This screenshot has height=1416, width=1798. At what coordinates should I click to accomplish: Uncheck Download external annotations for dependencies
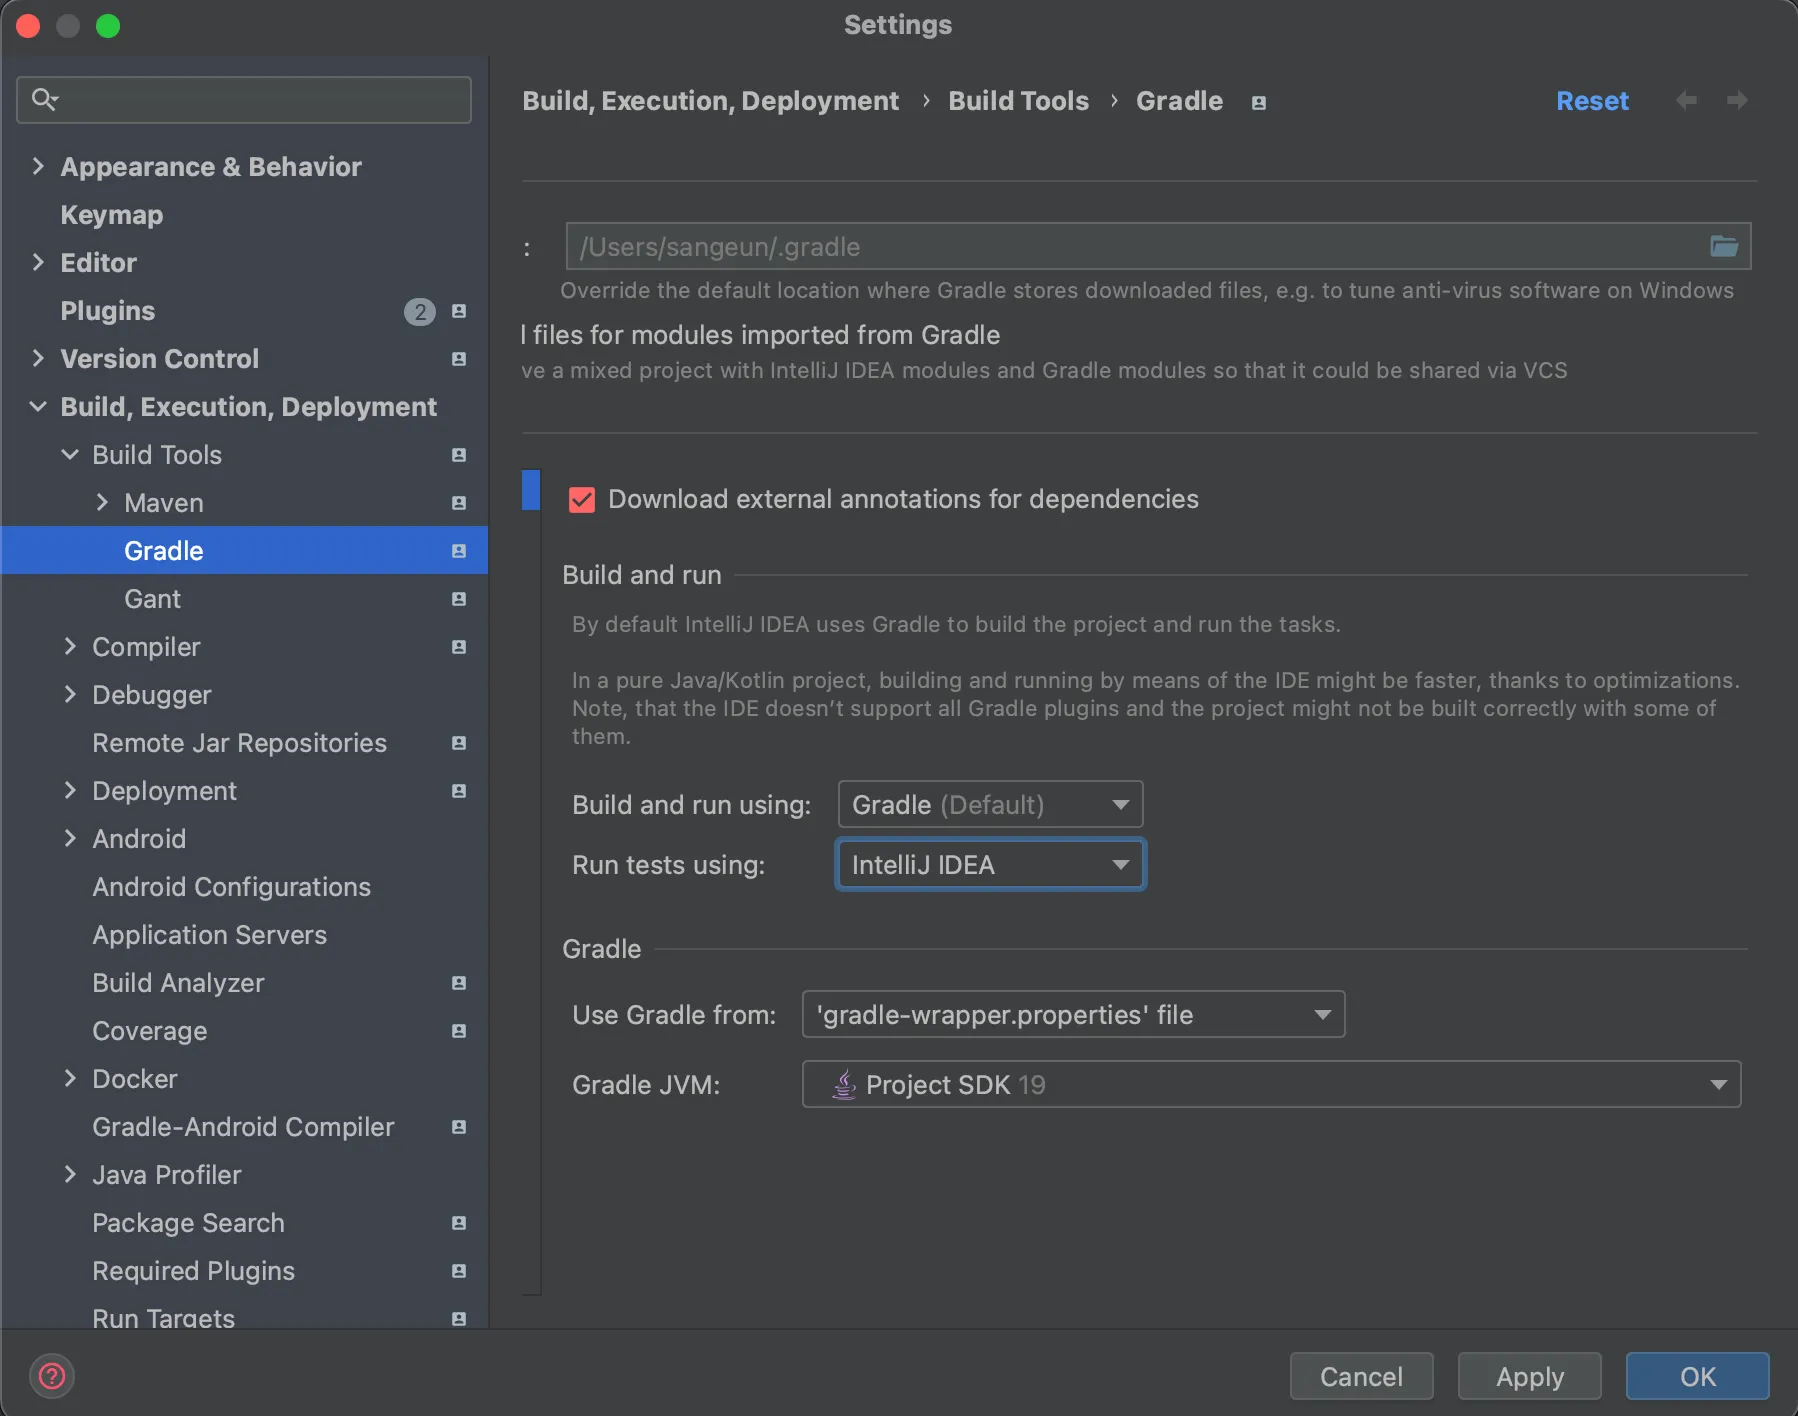(x=582, y=500)
